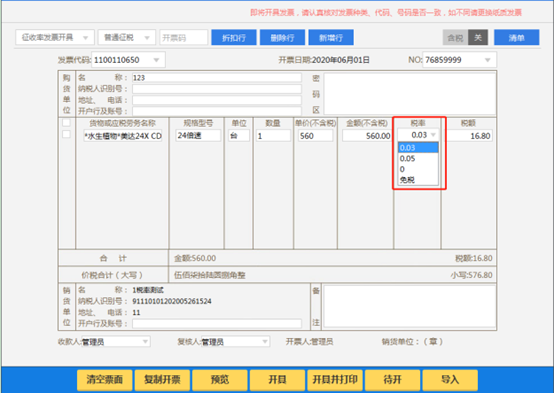Click the 开票码 input field
This screenshot has height=393, width=554.
click(183, 37)
